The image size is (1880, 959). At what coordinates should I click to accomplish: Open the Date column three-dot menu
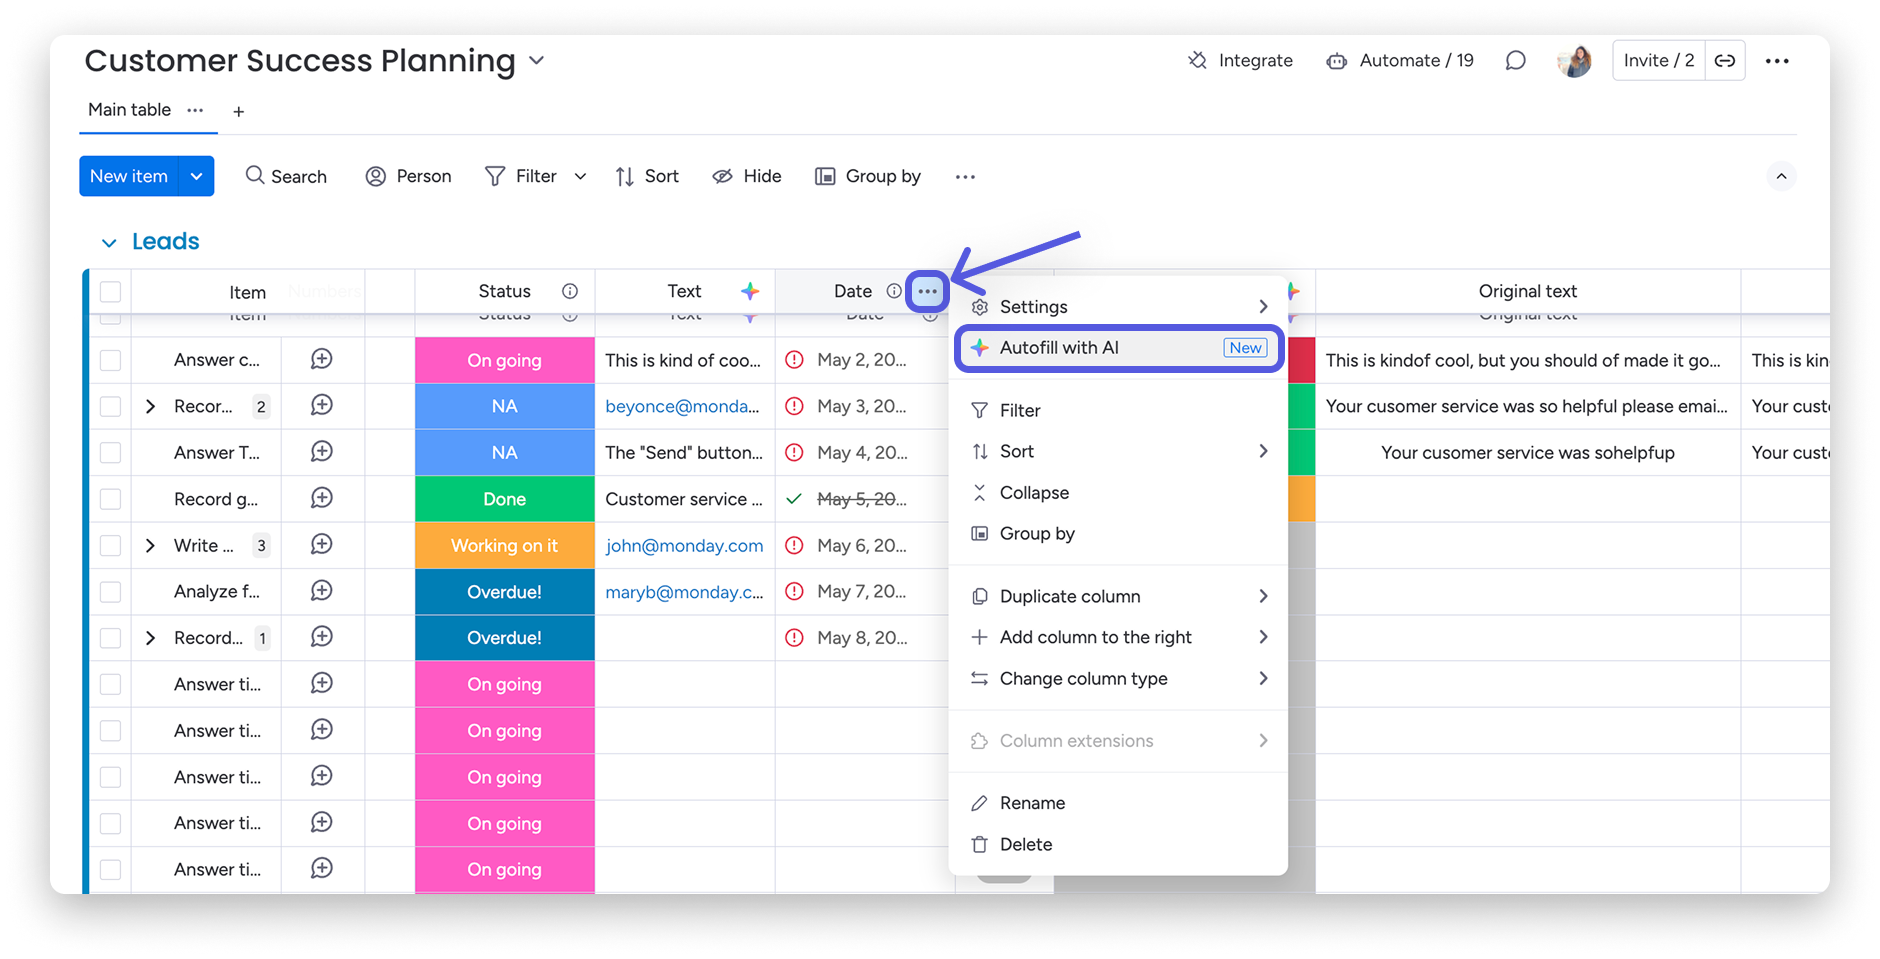[928, 291]
